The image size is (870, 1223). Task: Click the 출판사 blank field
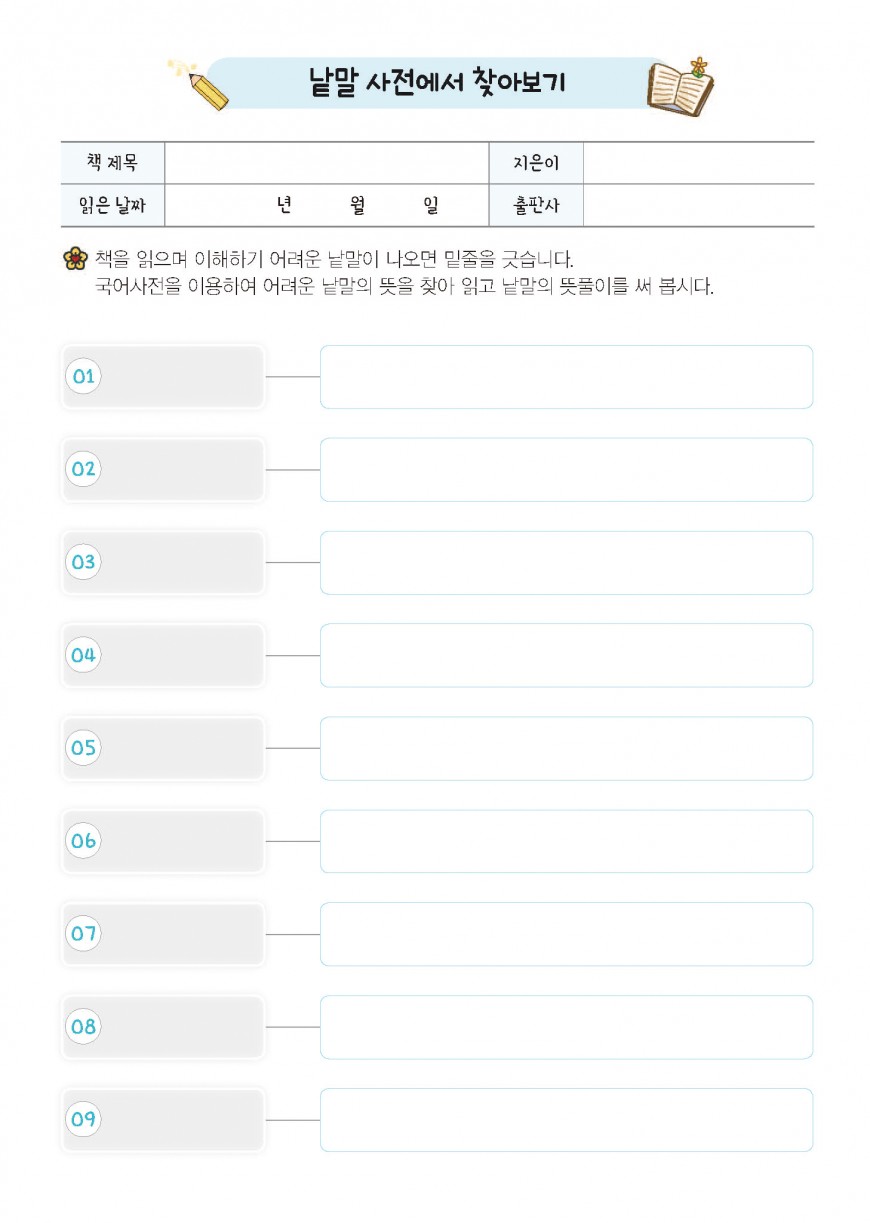[x=698, y=206]
